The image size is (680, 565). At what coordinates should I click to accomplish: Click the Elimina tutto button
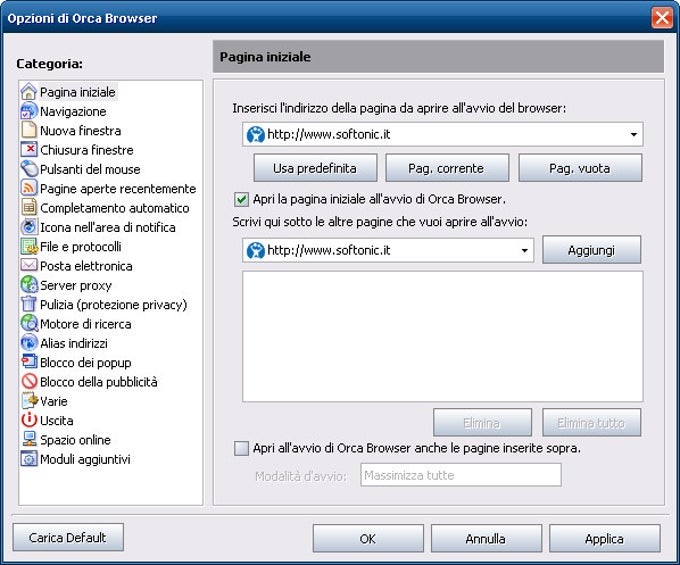tap(591, 422)
